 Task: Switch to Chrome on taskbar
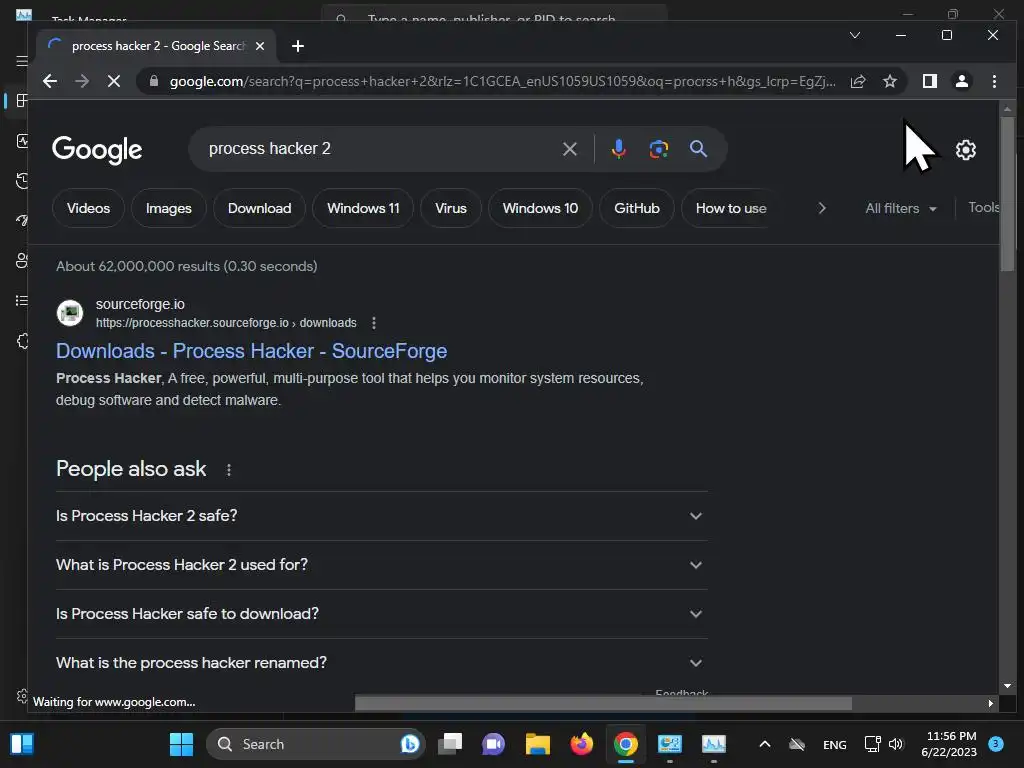point(626,744)
